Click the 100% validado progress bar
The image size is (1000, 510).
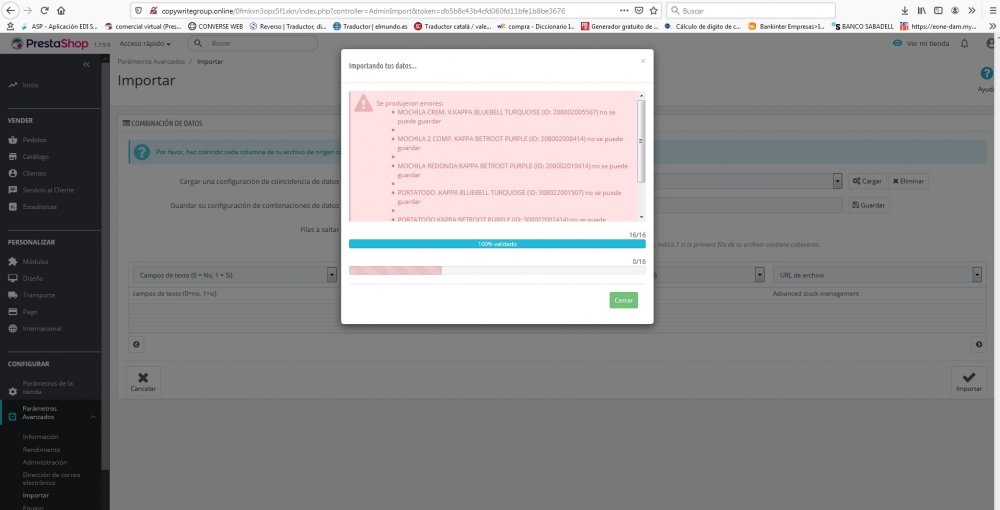497,244
